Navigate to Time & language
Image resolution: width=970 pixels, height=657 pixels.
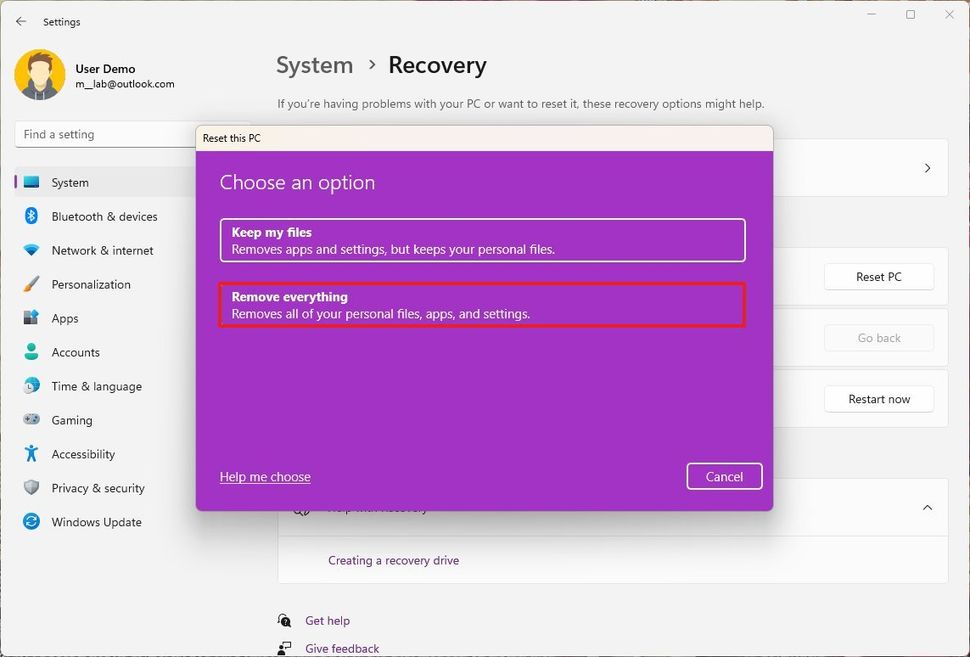coord(32,386)
